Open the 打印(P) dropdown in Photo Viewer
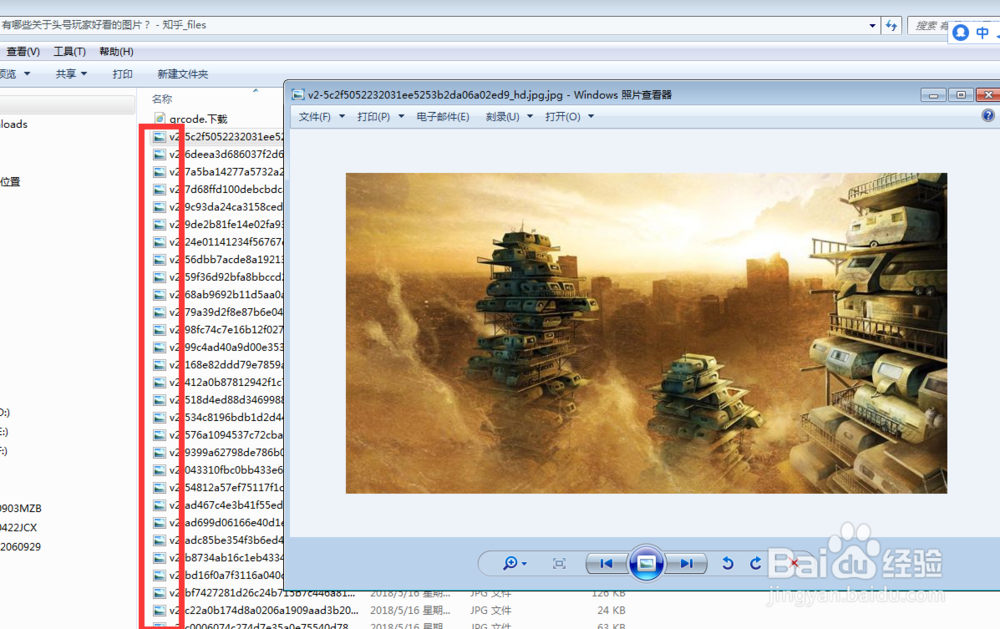 pyautogui.click(x=381, y=117)
